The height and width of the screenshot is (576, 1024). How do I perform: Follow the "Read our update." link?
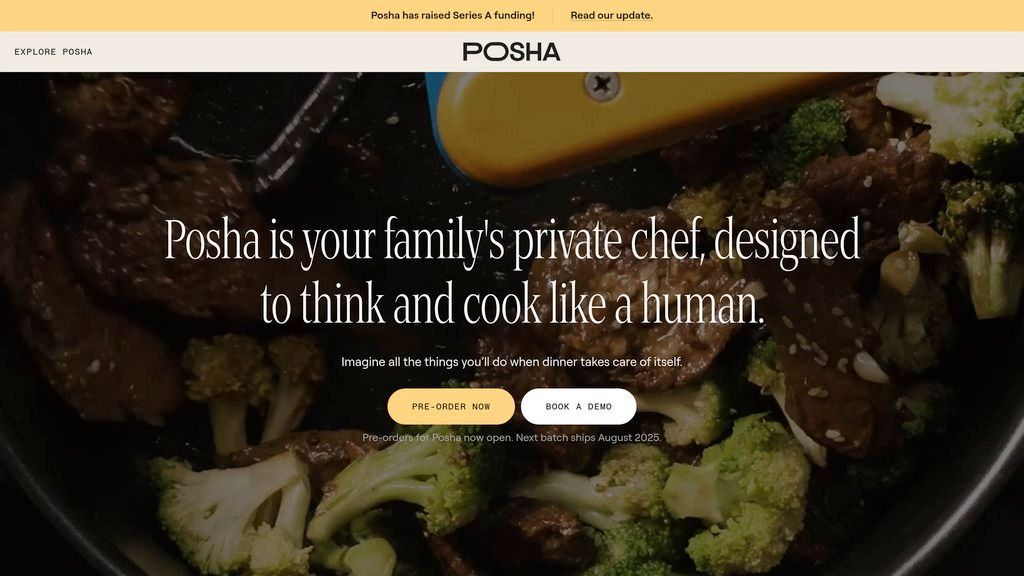click(x=611, y=15)
